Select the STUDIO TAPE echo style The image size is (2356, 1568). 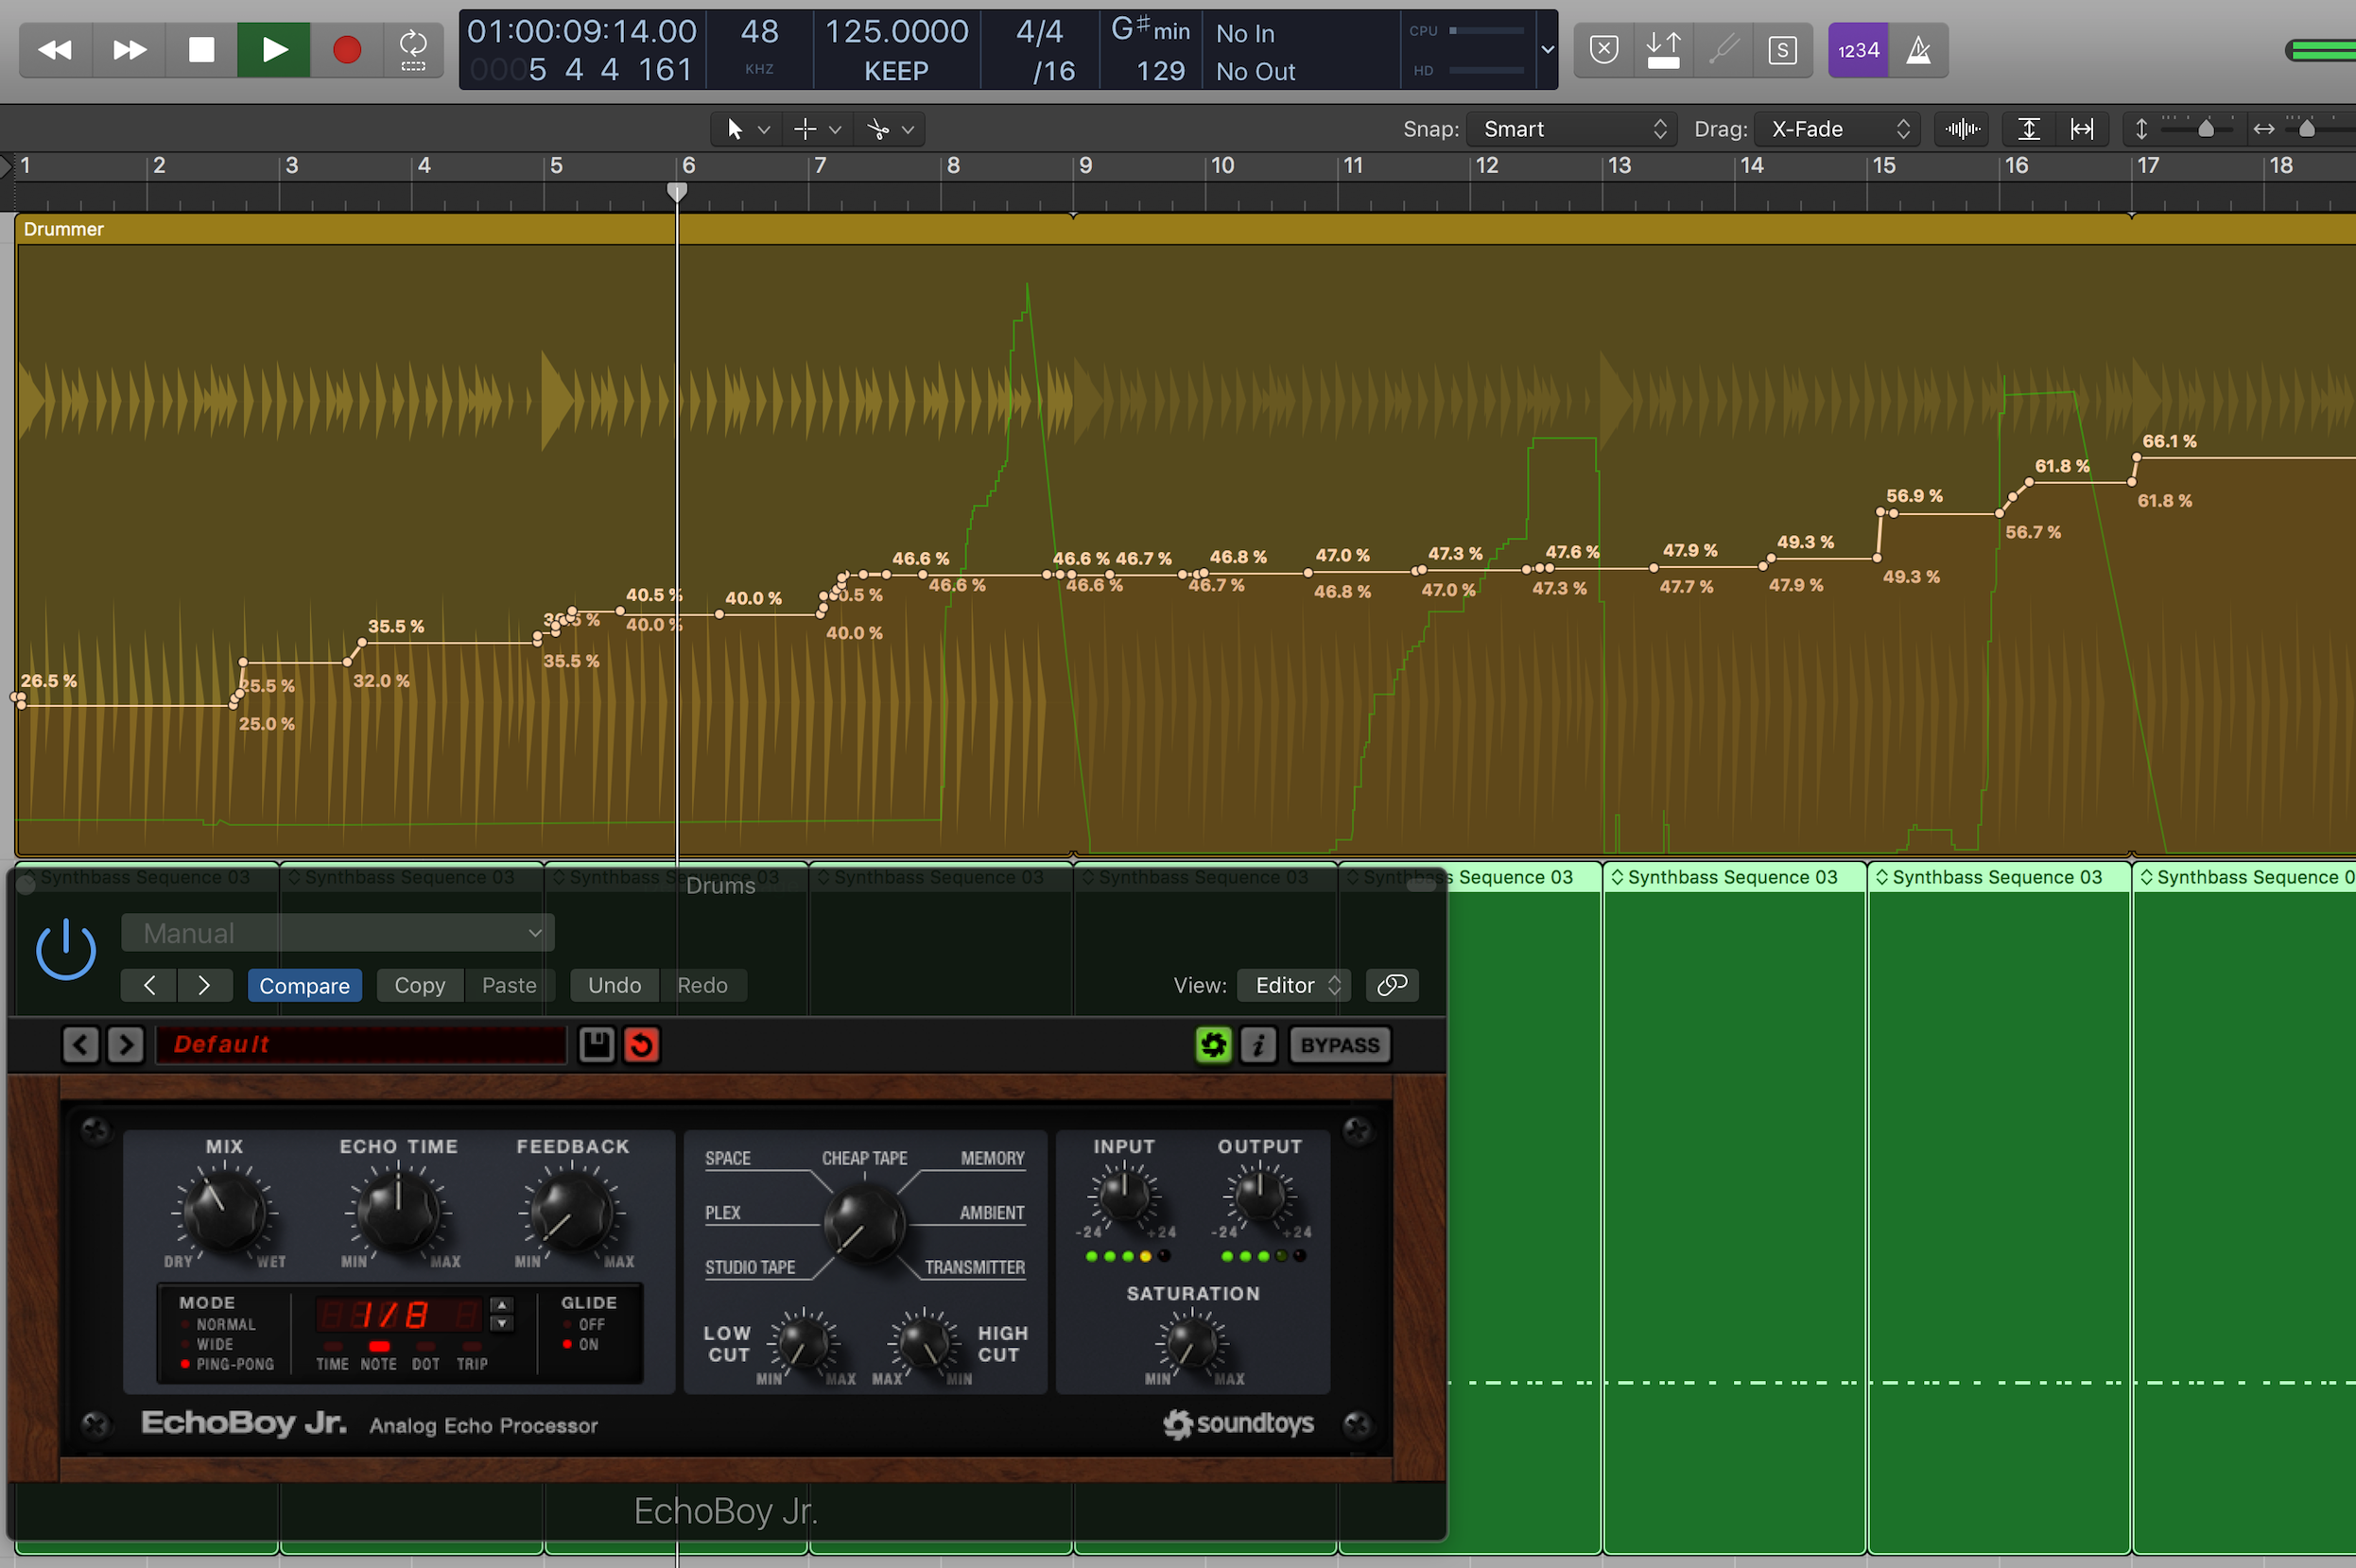(750, 1267)
